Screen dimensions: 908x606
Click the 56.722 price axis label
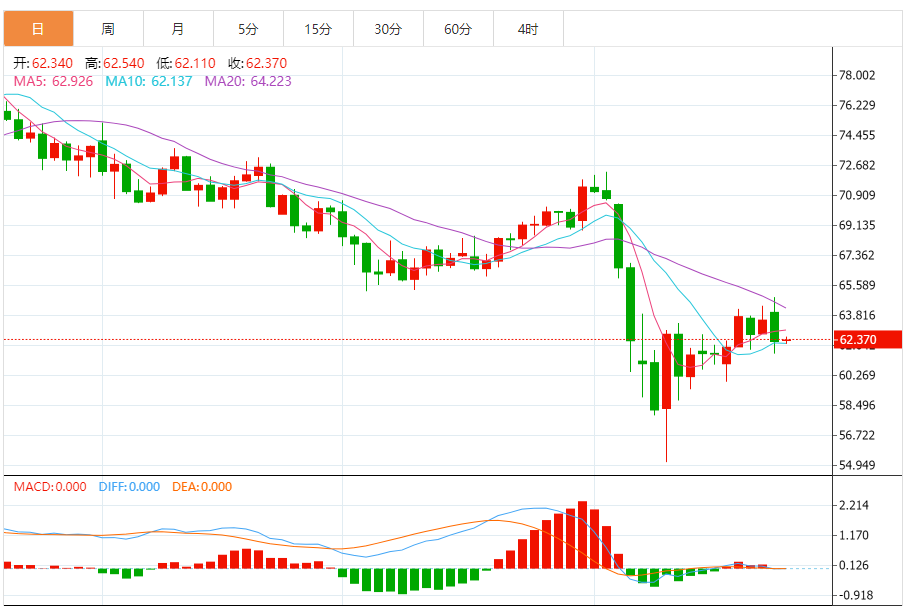point(857,435)
